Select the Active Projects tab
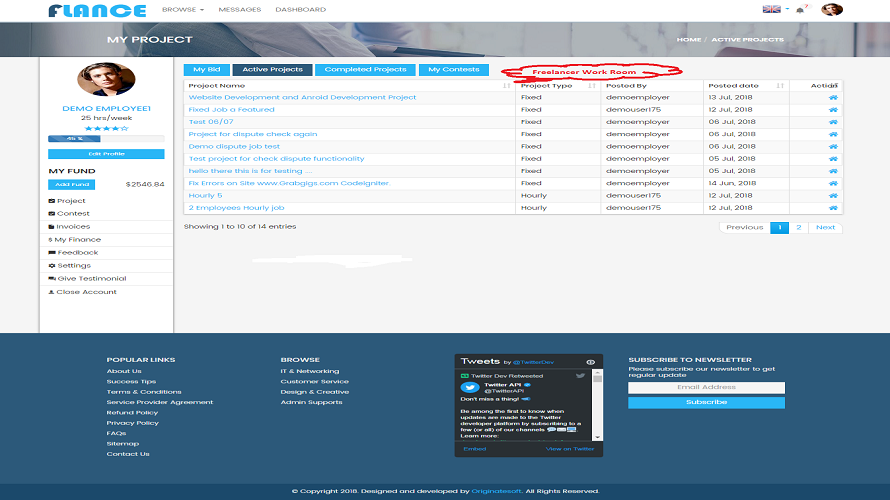890x500 pixels. click(272, 70)
